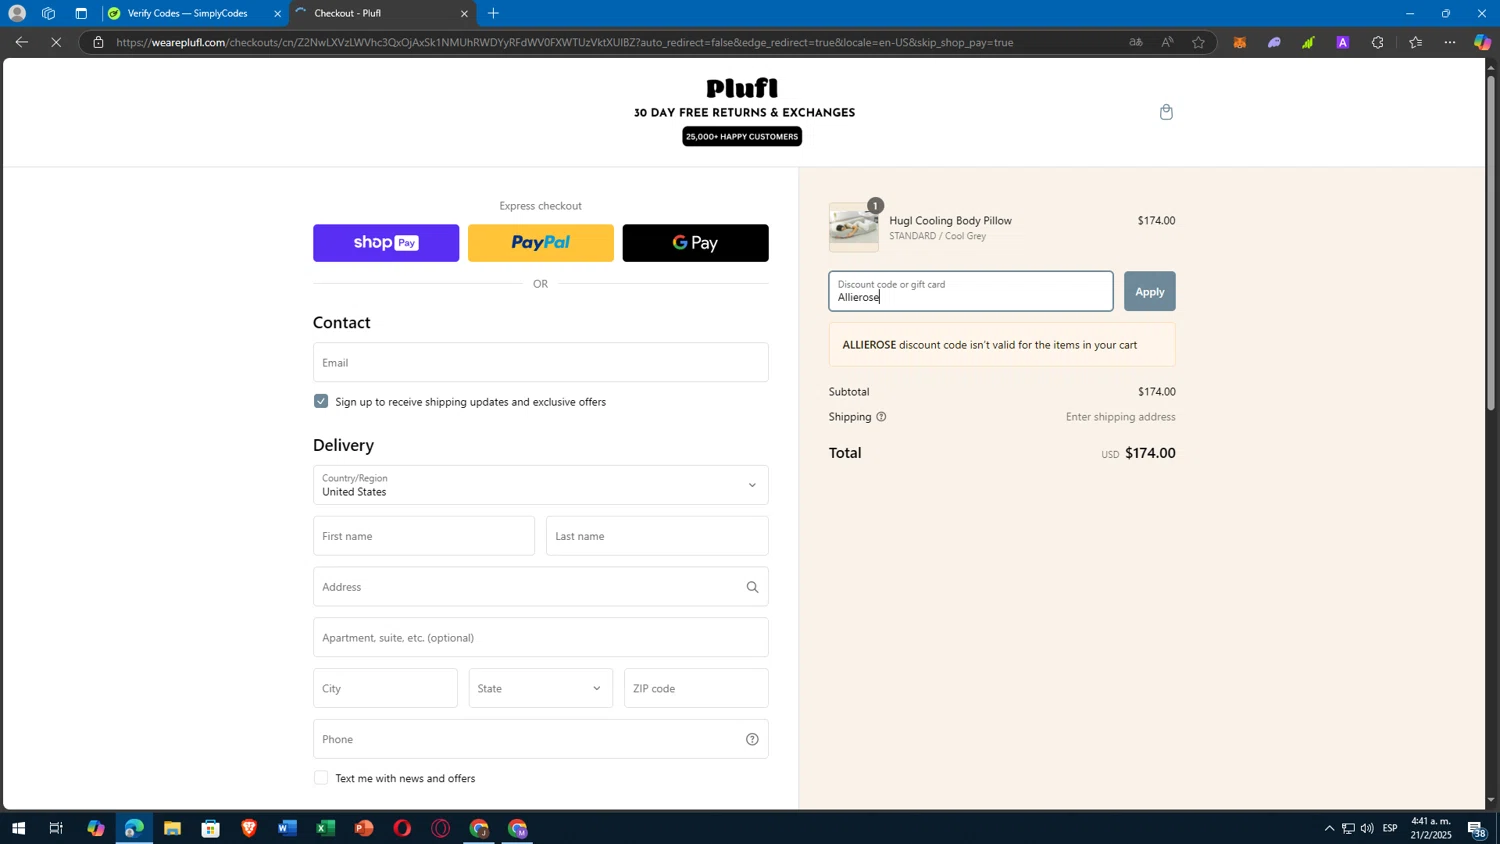
Task: Add page to favorites star
Action: (x=1198, y=42)
